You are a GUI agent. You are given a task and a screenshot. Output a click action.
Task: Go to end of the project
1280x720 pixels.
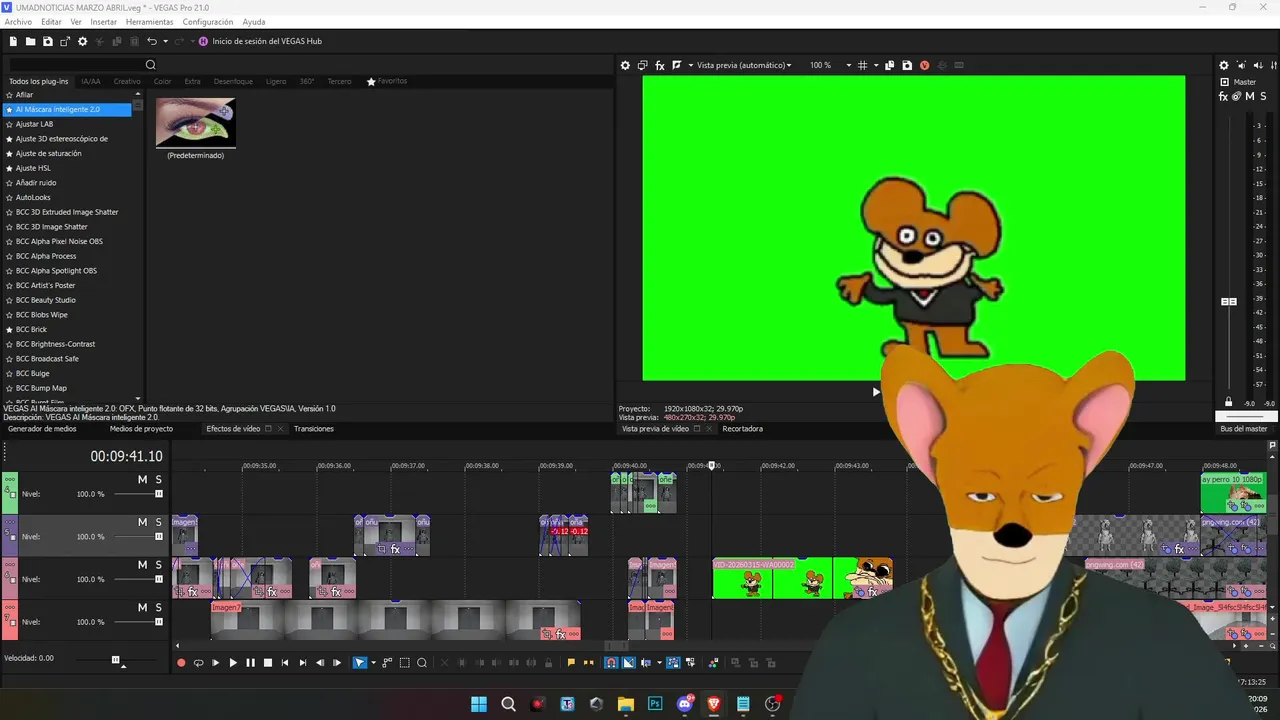pos(303,663)
